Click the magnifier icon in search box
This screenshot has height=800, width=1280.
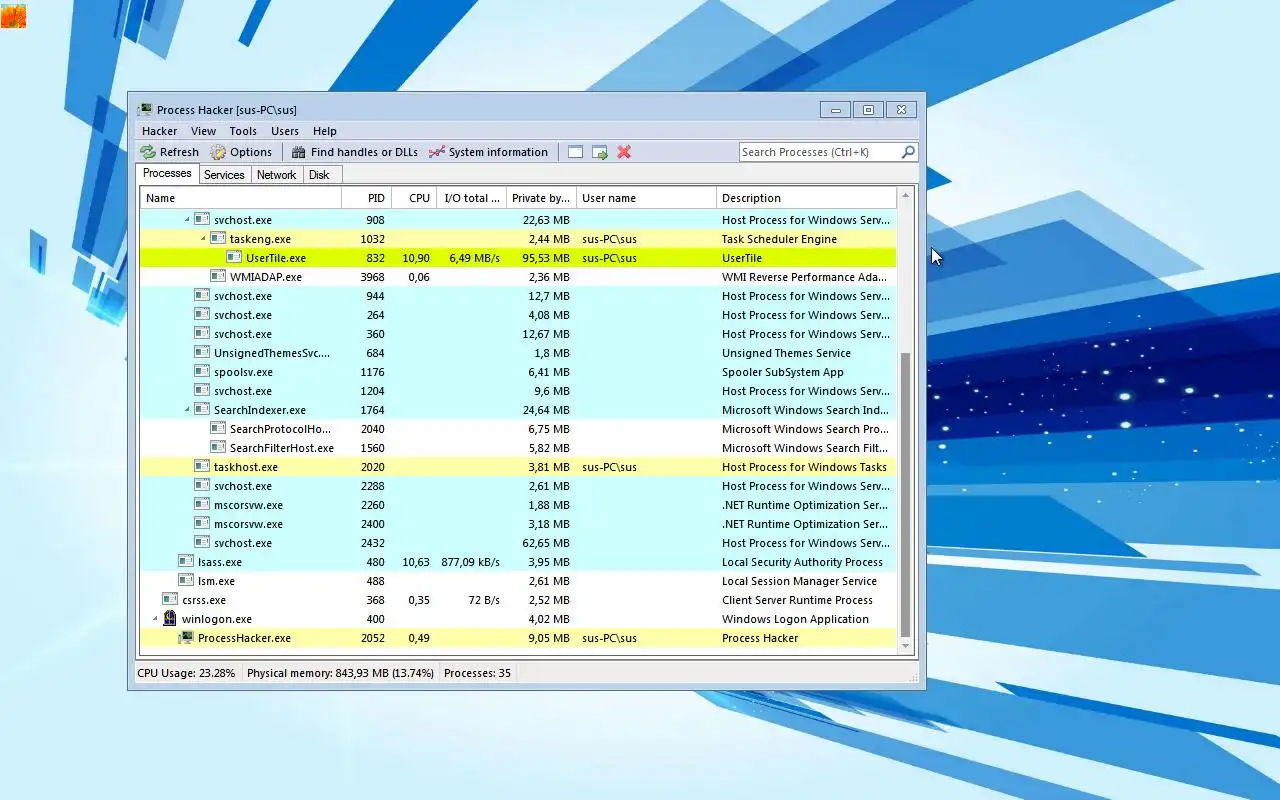pos(907,152)
